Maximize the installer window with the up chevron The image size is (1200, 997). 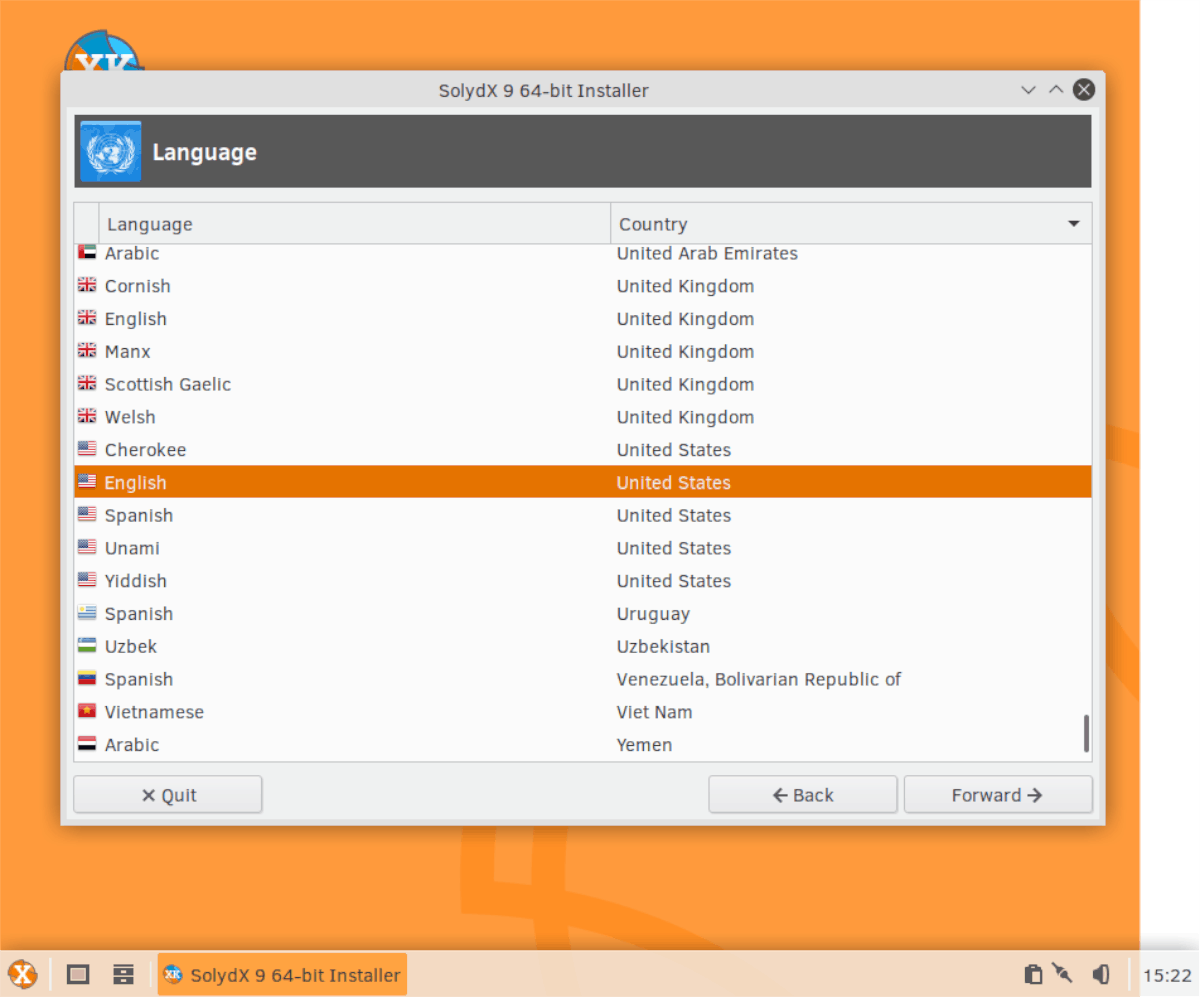click(x=1056, y=90)
